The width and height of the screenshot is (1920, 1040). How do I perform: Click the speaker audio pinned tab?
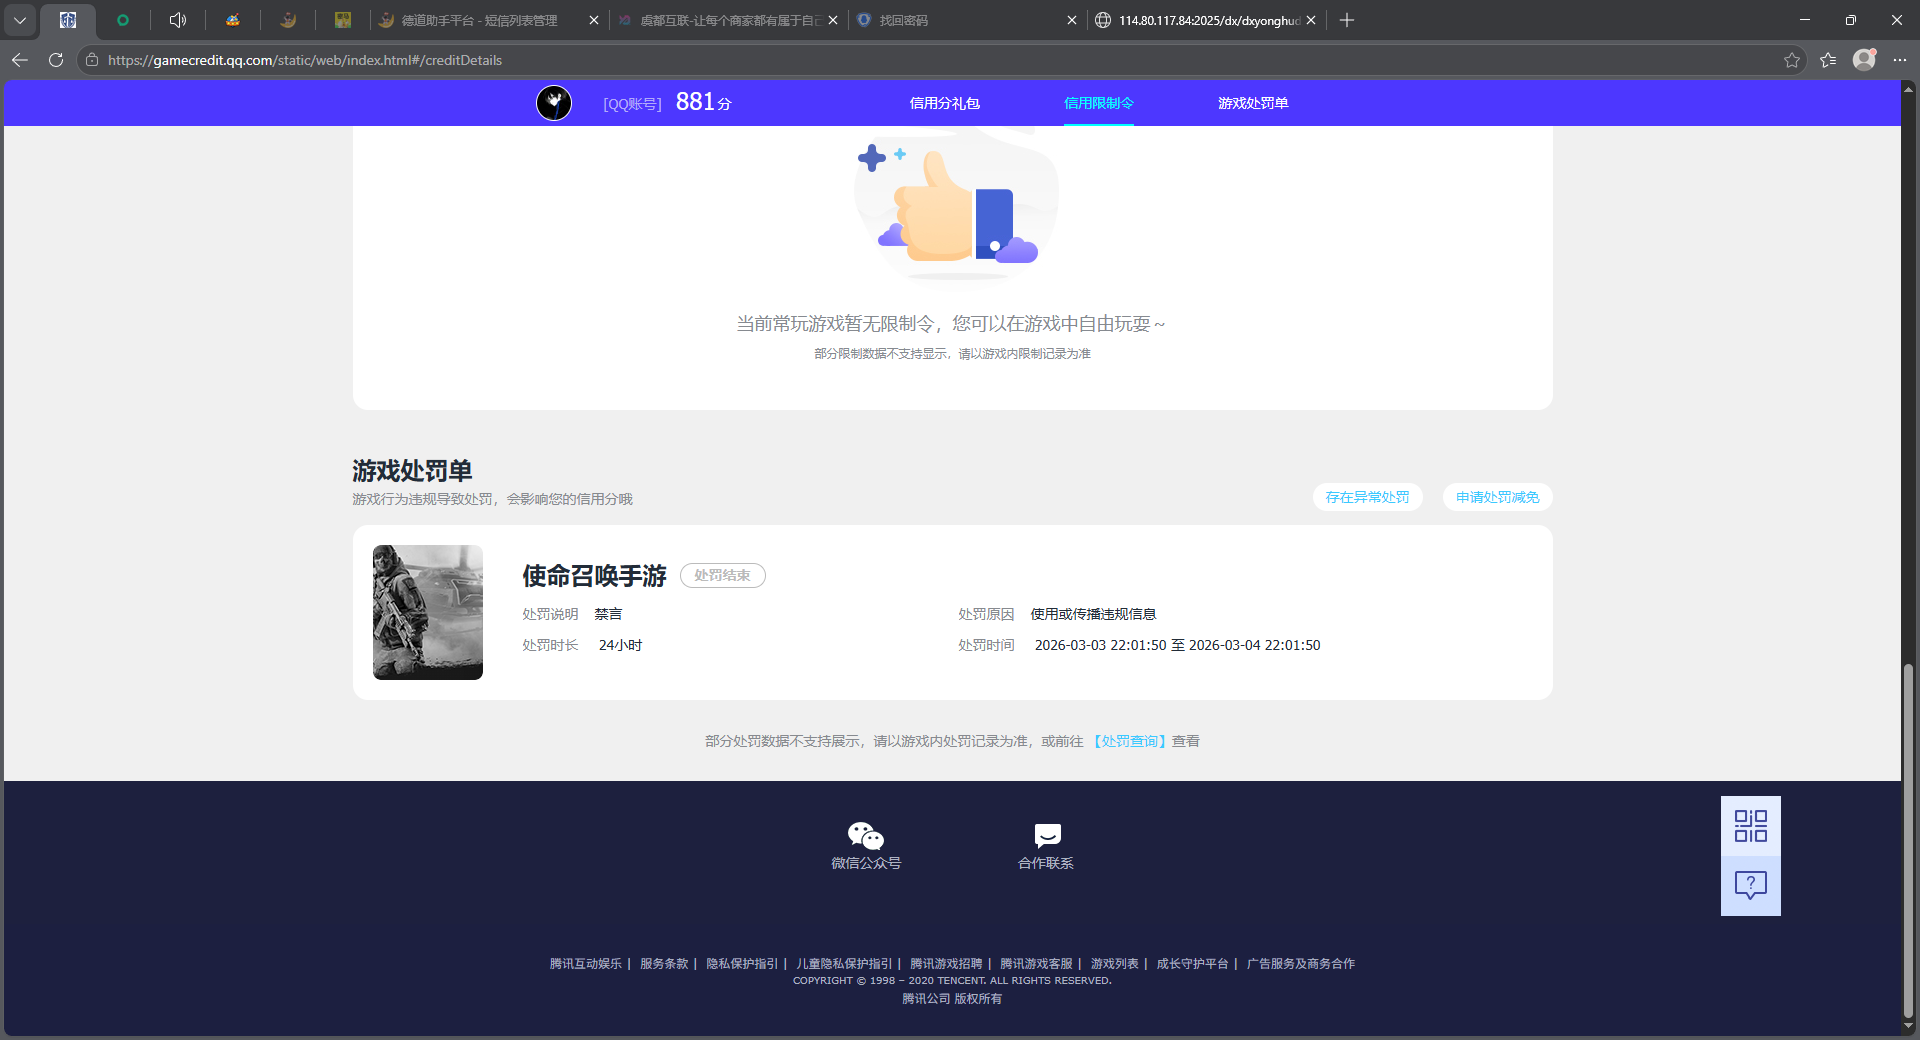tap(178, 20)
